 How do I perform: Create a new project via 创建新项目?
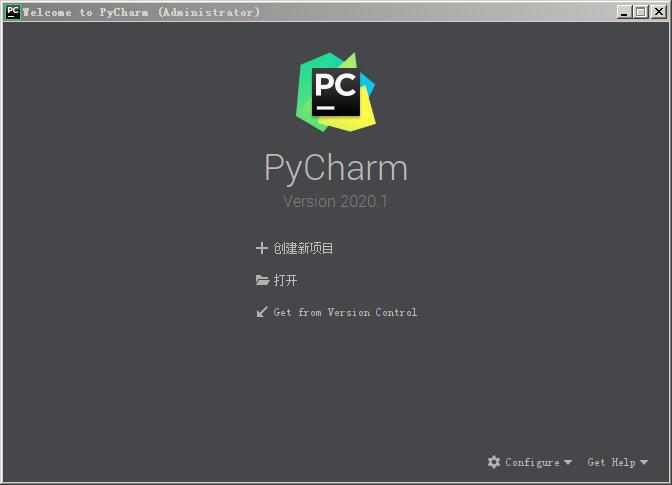coord(303,248)
